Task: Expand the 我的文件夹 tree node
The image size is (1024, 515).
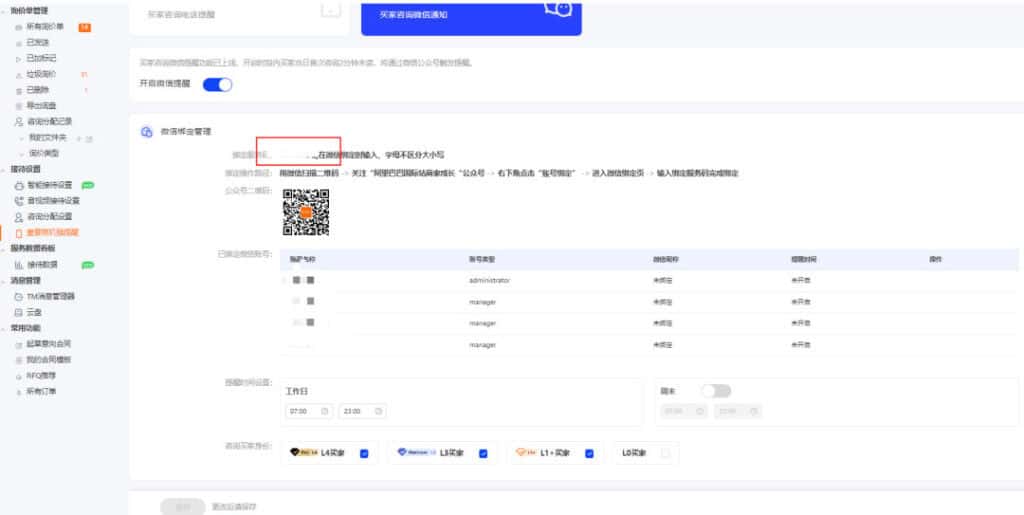Action: tap(22, 138)
